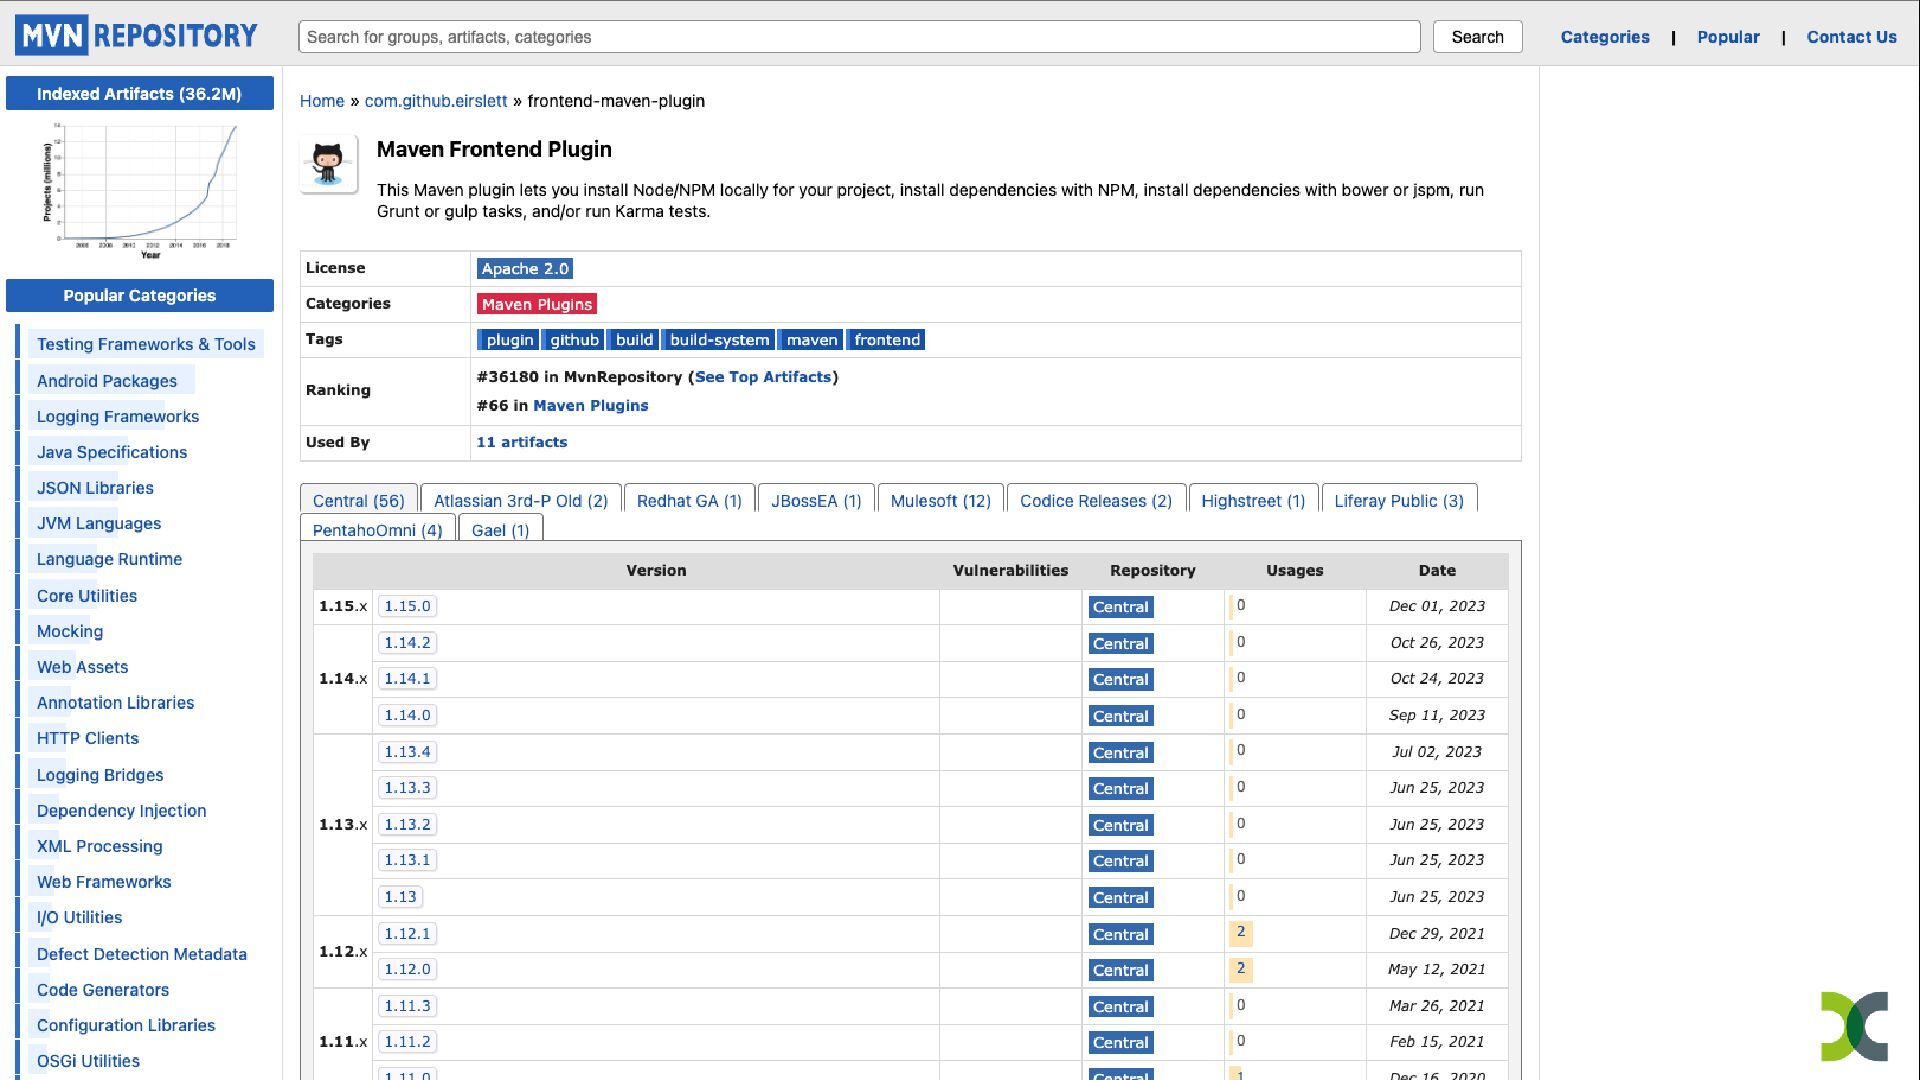The image size is (1920, 1080).
Task: Open the Categories link in top navigation
Action: click(x=1605, y=37)
